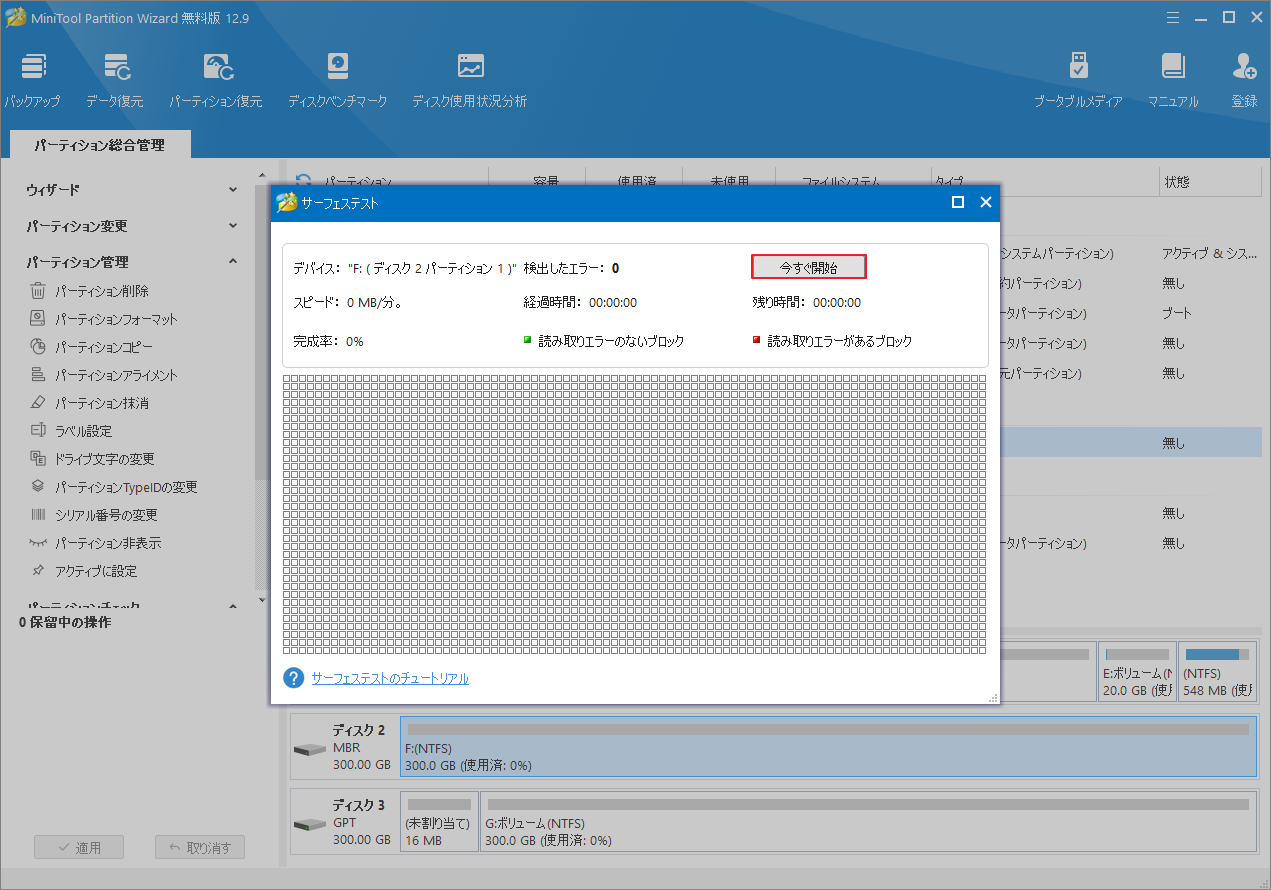Click 読み取りエラーがあるブロック legend text
This screenshot has height=890, width=1271.
[840, 341]
